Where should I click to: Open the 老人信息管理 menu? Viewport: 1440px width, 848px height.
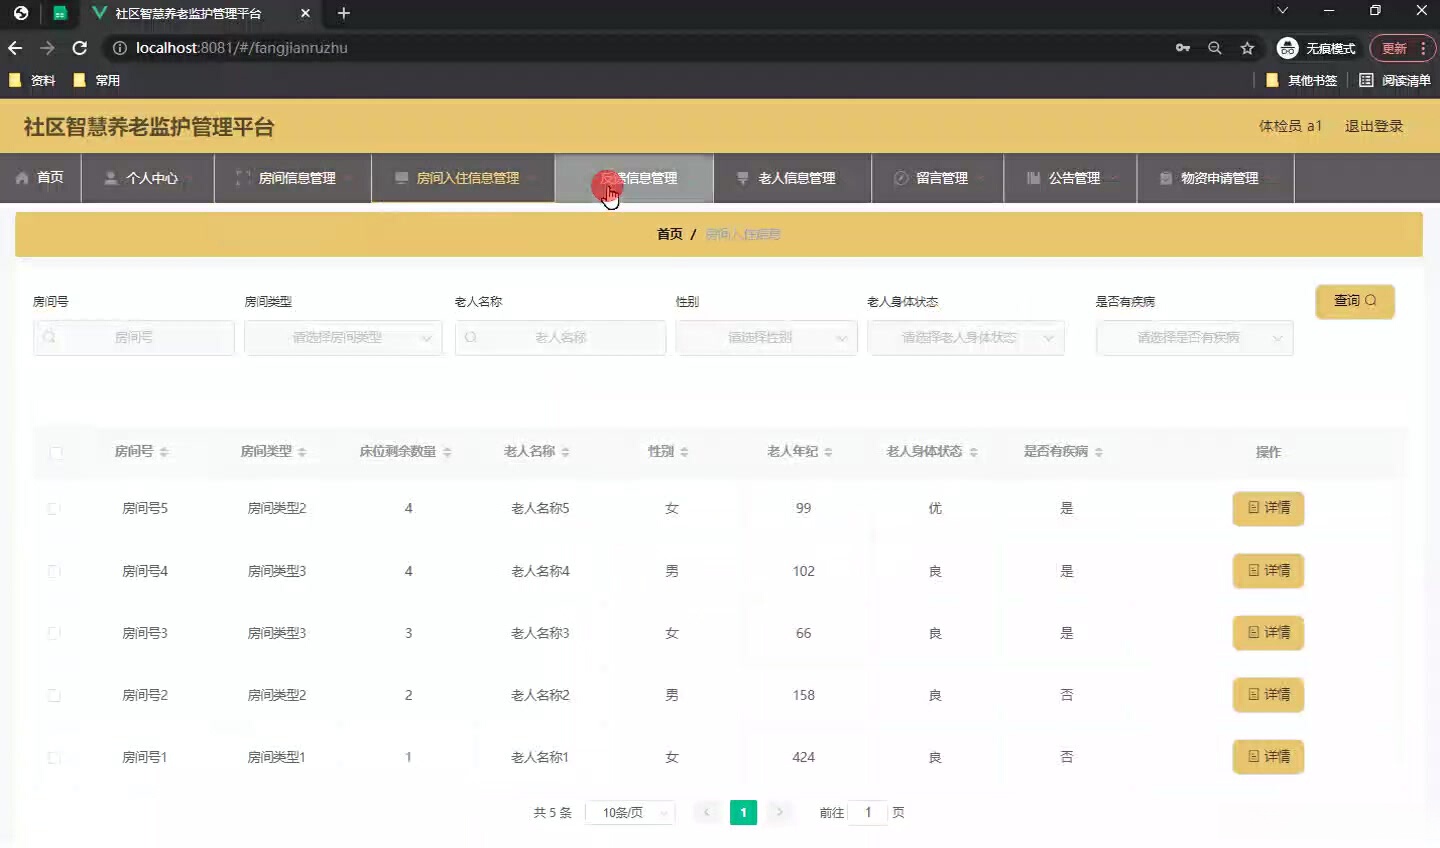coord(793,178)
